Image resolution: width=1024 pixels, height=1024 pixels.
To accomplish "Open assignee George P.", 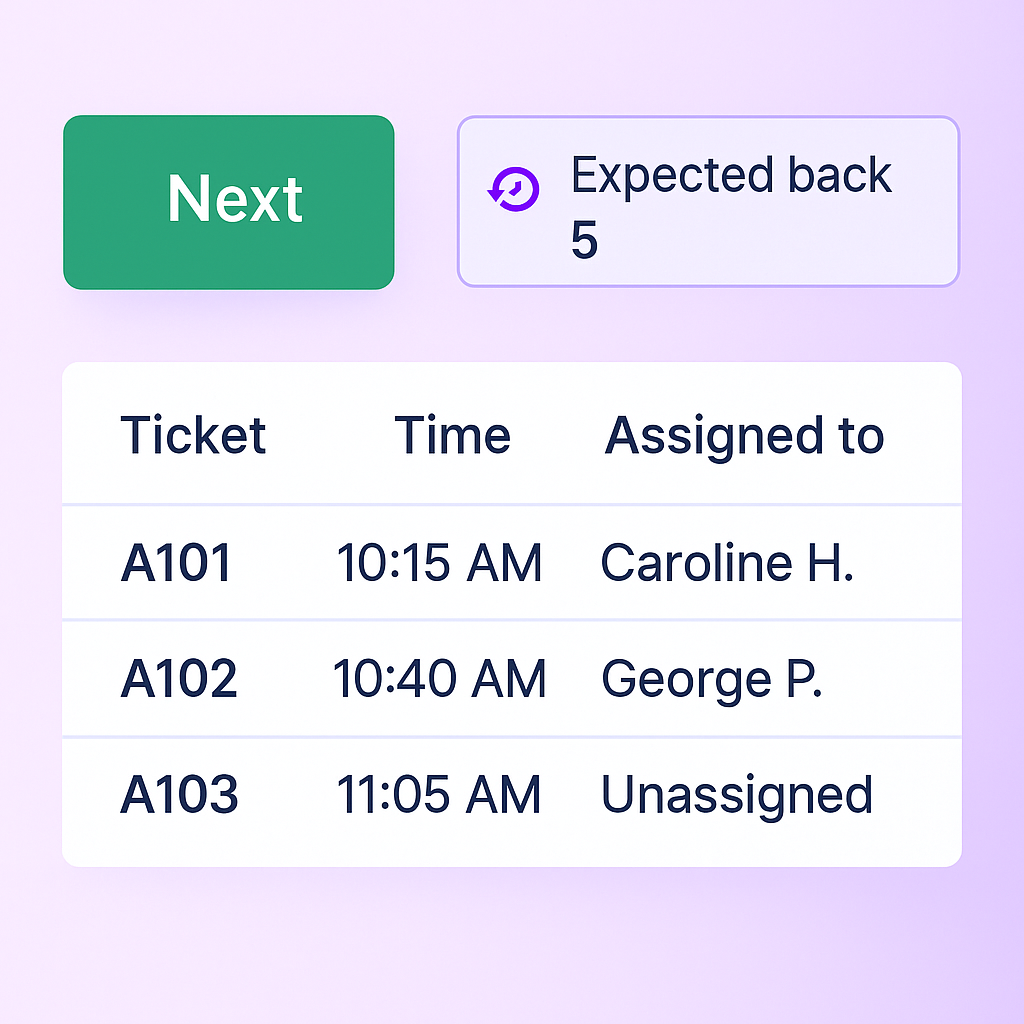I will tap(711, 680).
